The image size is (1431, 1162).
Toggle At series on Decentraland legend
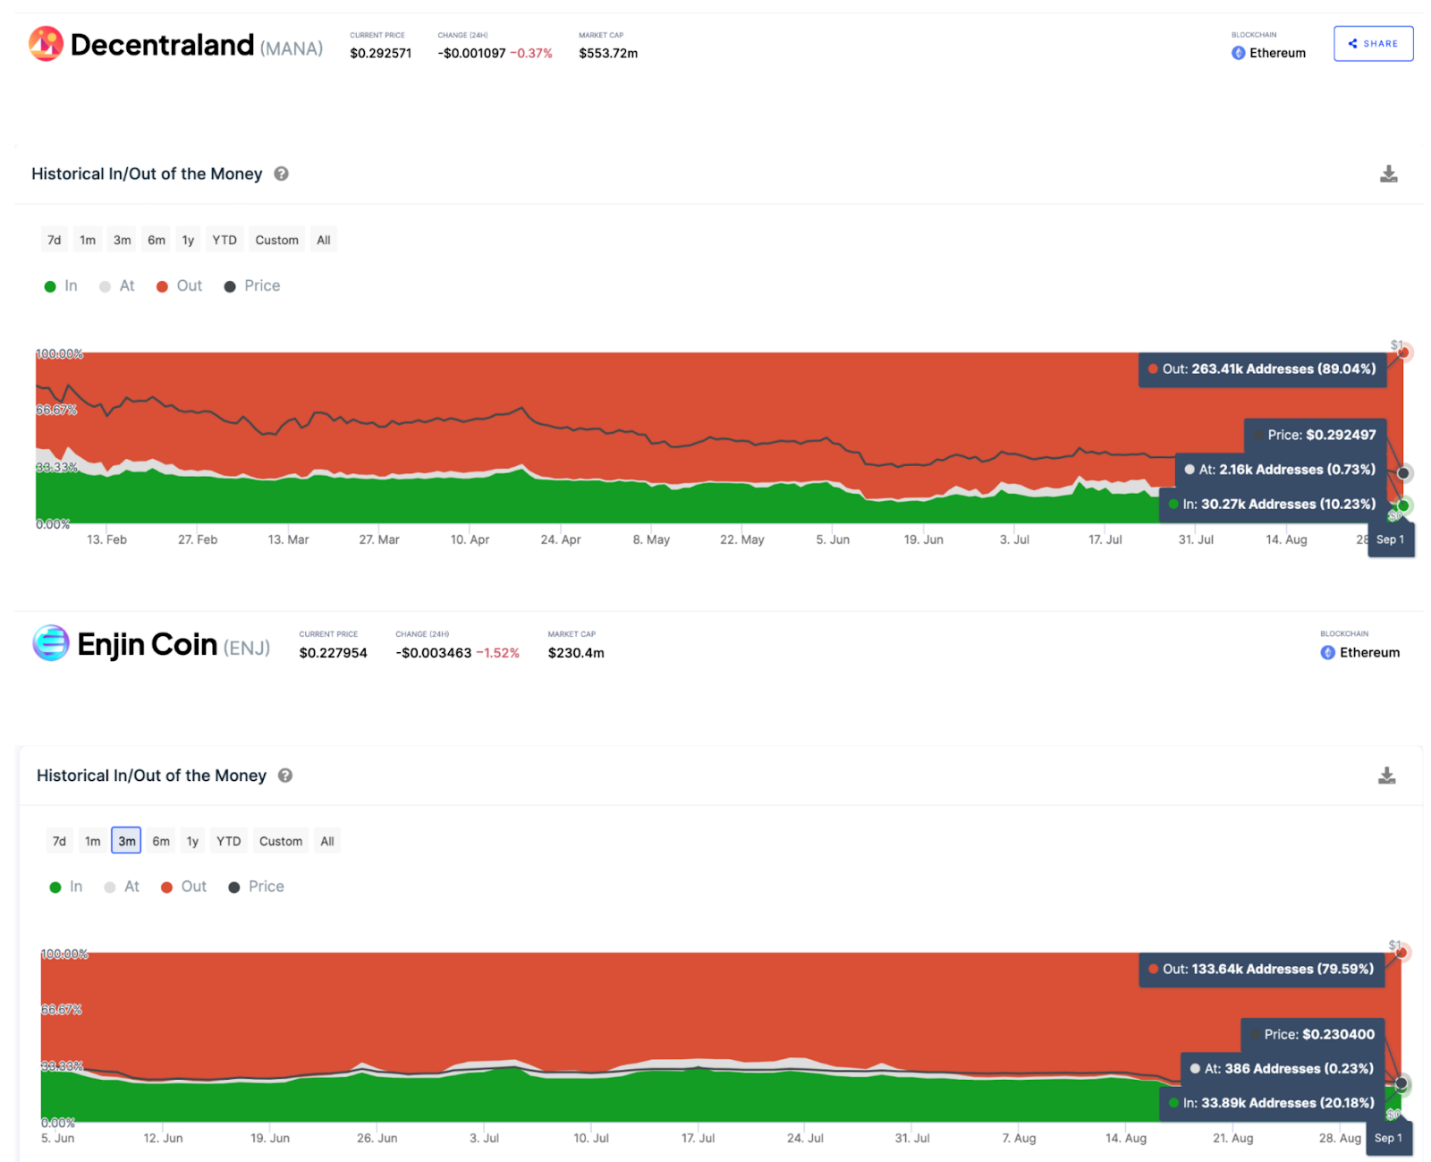pyautogui.click(x=117, y=286)
